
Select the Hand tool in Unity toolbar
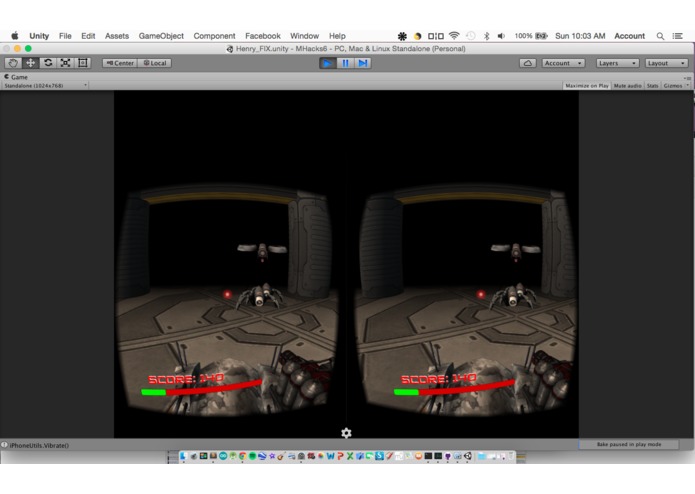coord(13,63)
